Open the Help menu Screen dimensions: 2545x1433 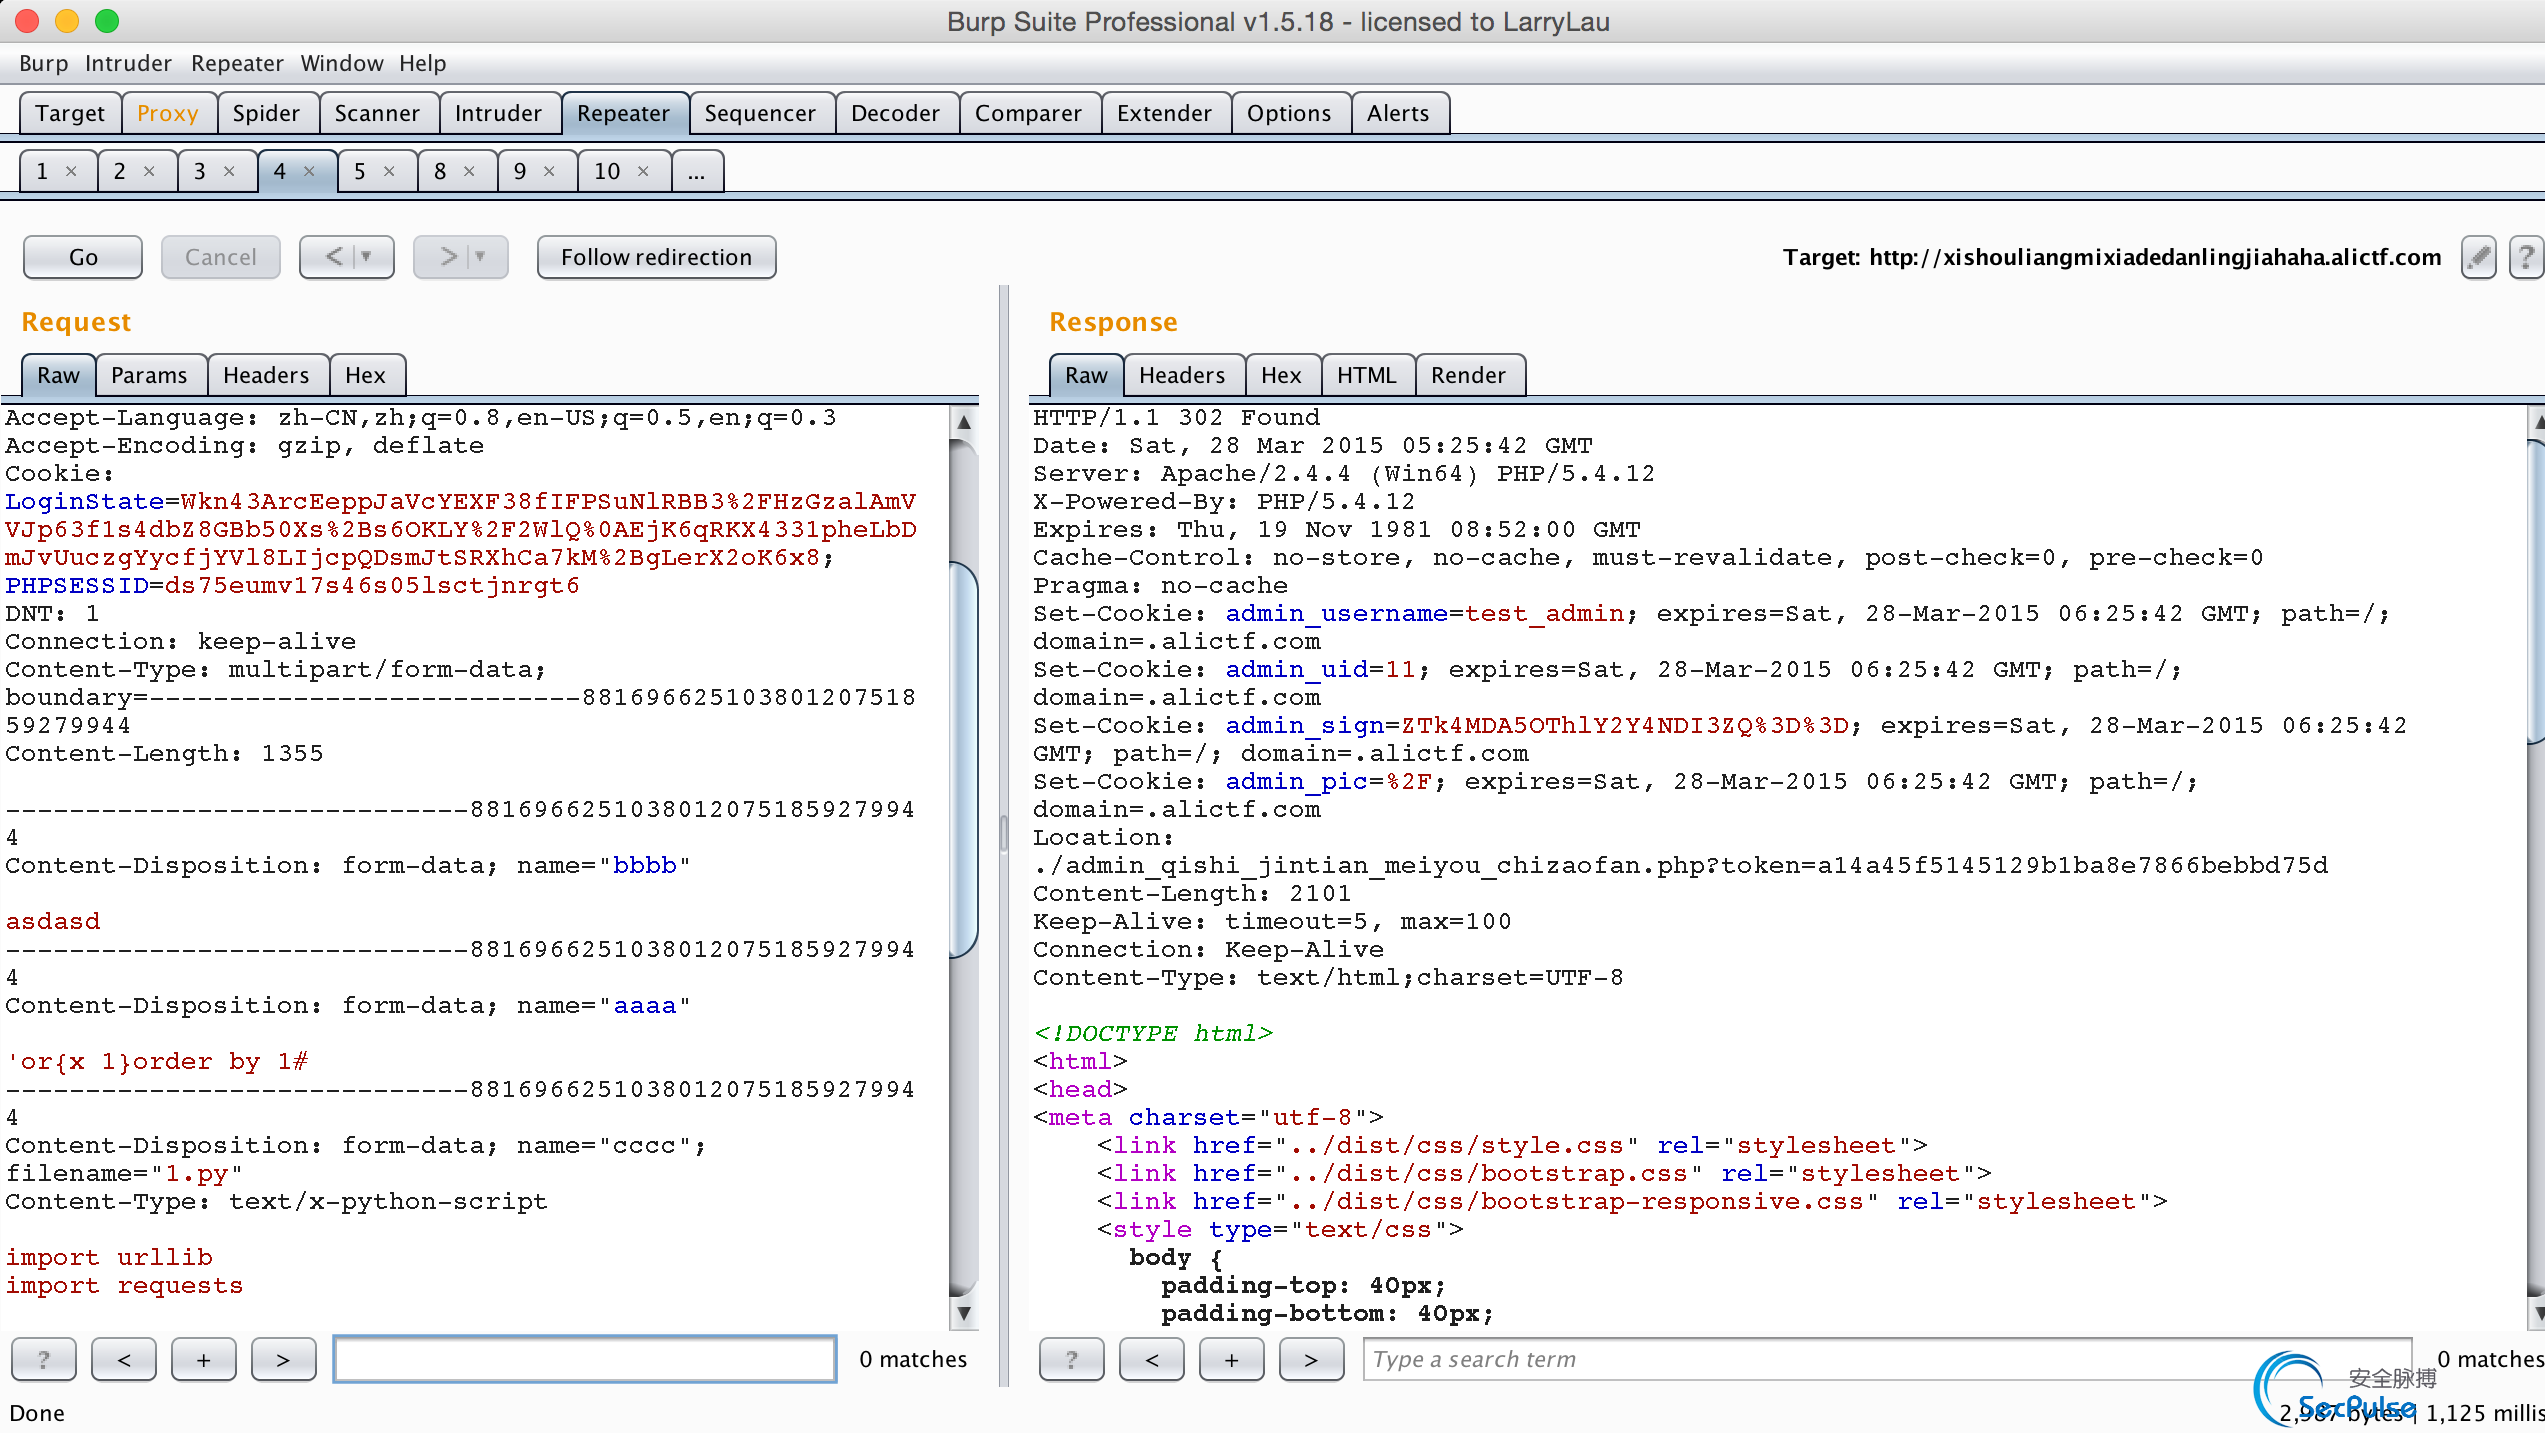tap(423, 63)
